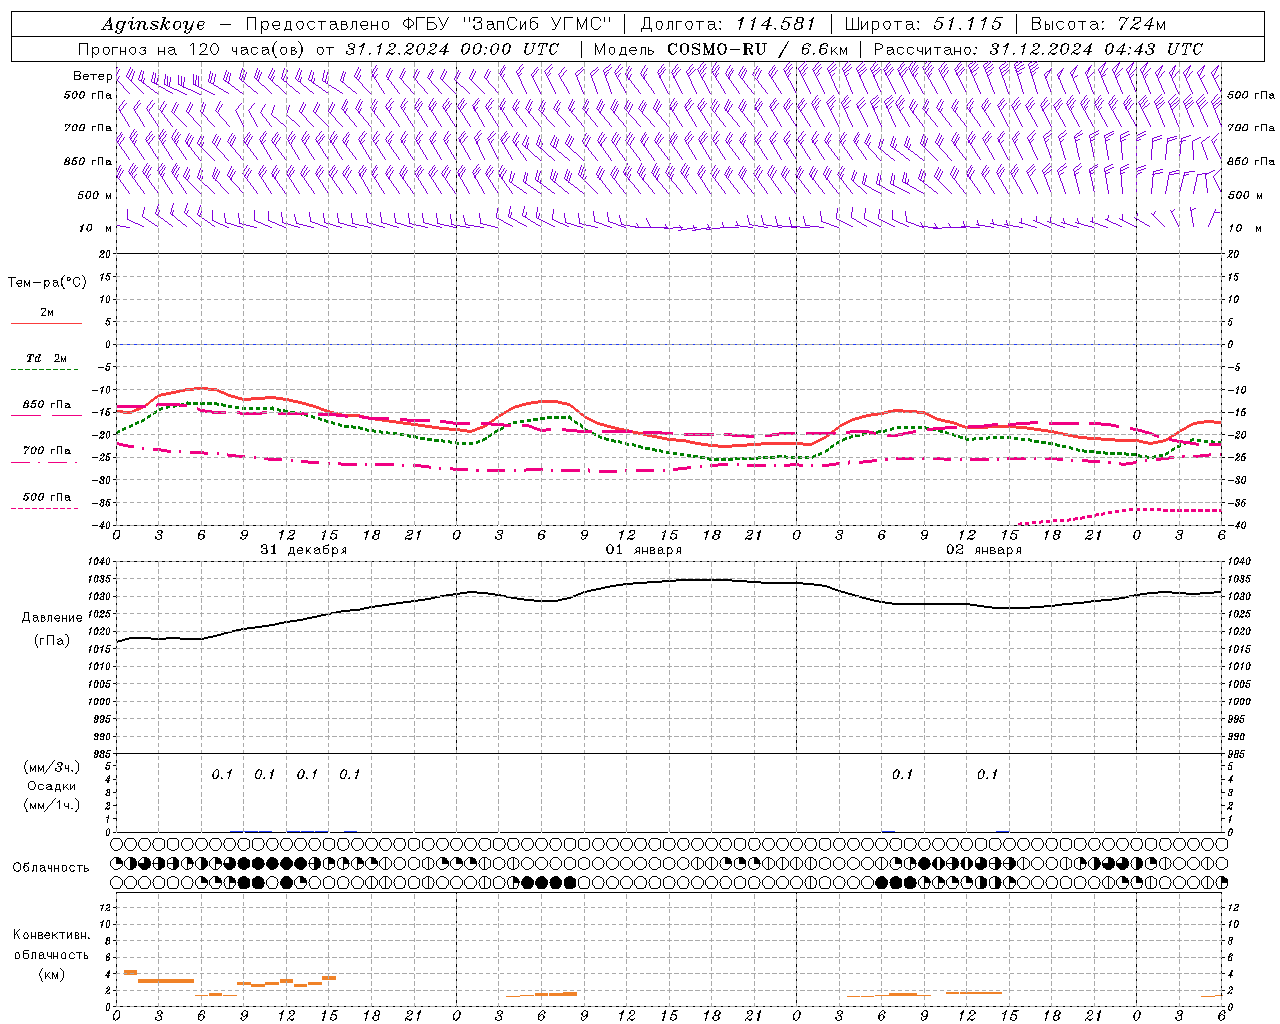Click the '(гПа)' unit under Давление
The image size is (1280, 1024).
click(x=52, y=640)
